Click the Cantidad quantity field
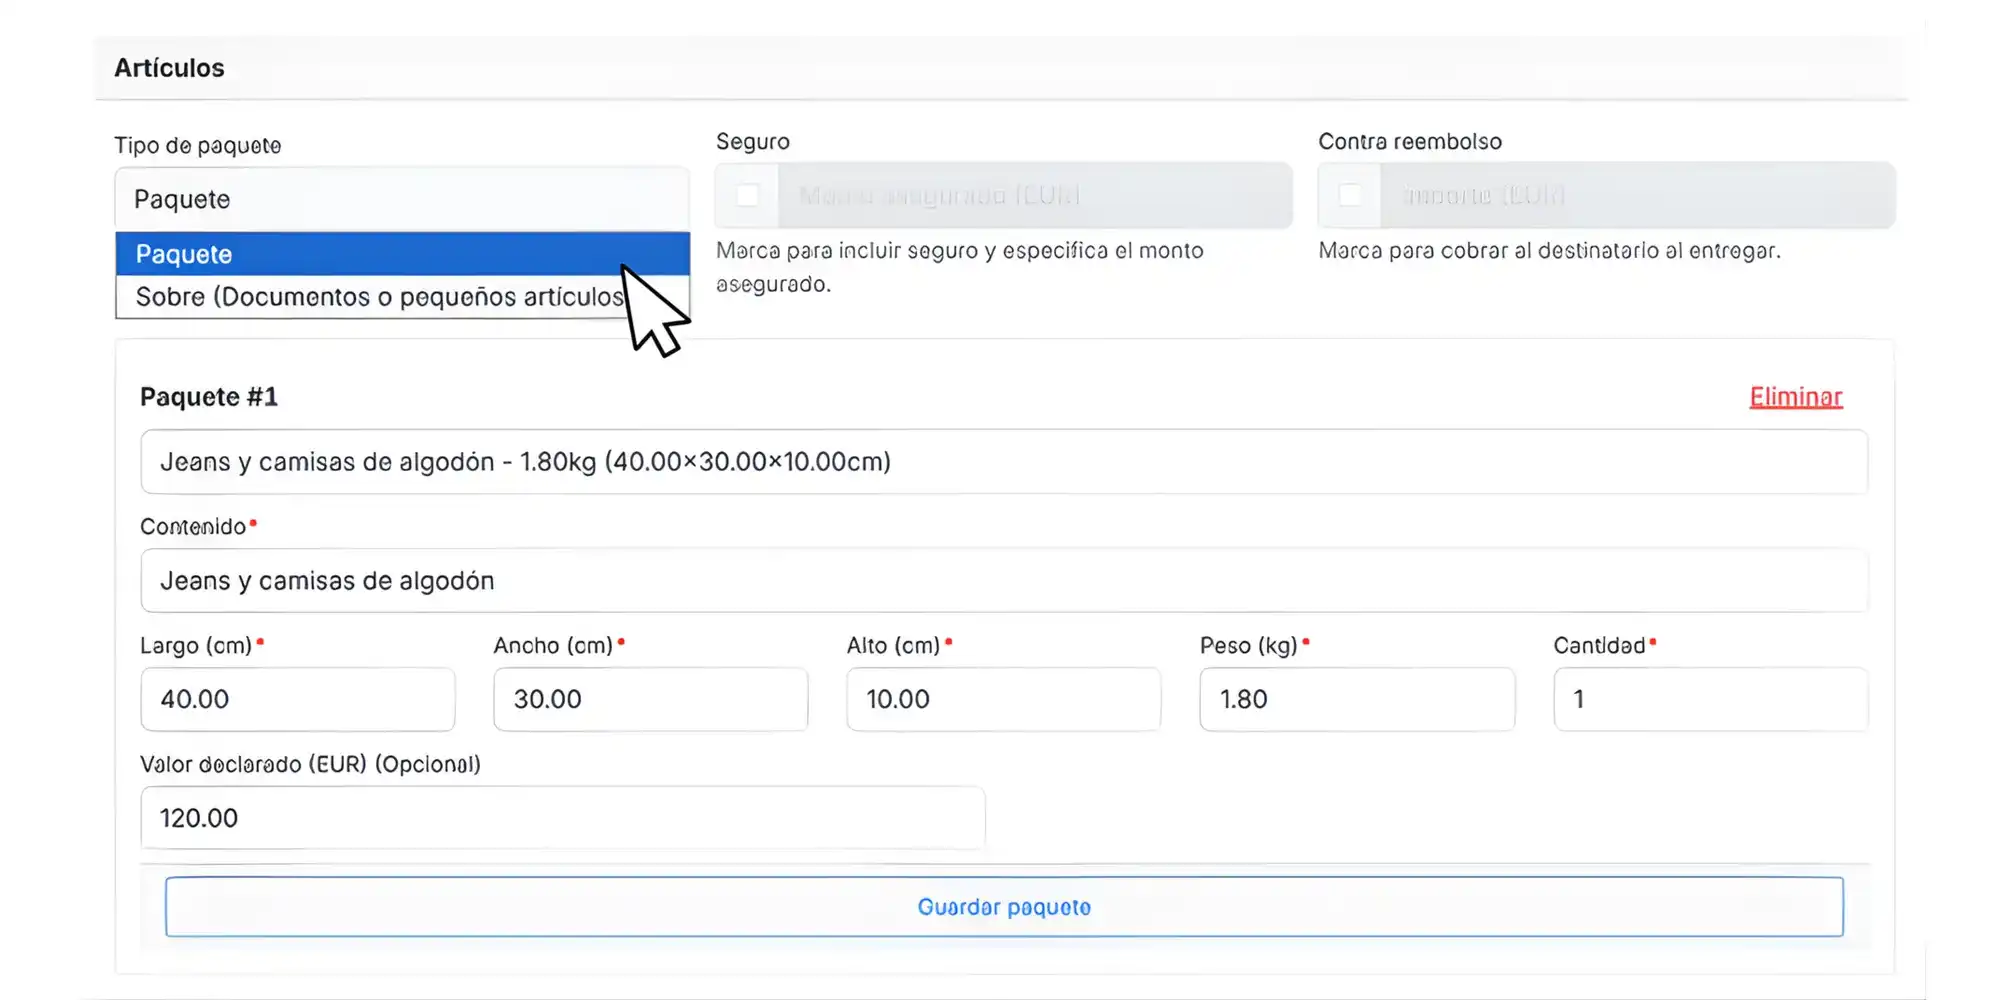This screenshot has height=1000, width=2000. (x=1710, y=699)
